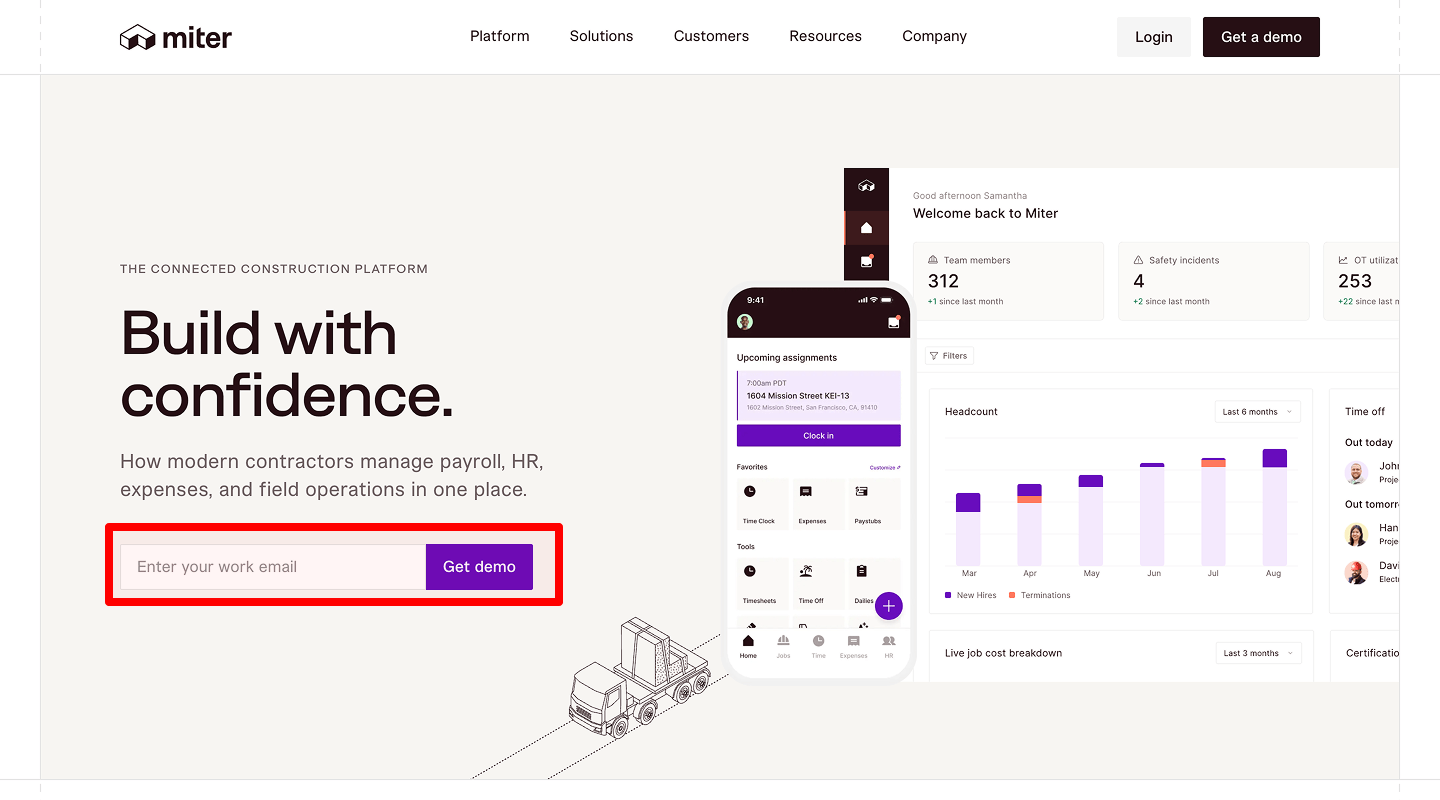This screenshot has height=800, width=1440.
Task: Toggle the Terminations legend in Headcount chart
Action: (x=1040, y=595)
